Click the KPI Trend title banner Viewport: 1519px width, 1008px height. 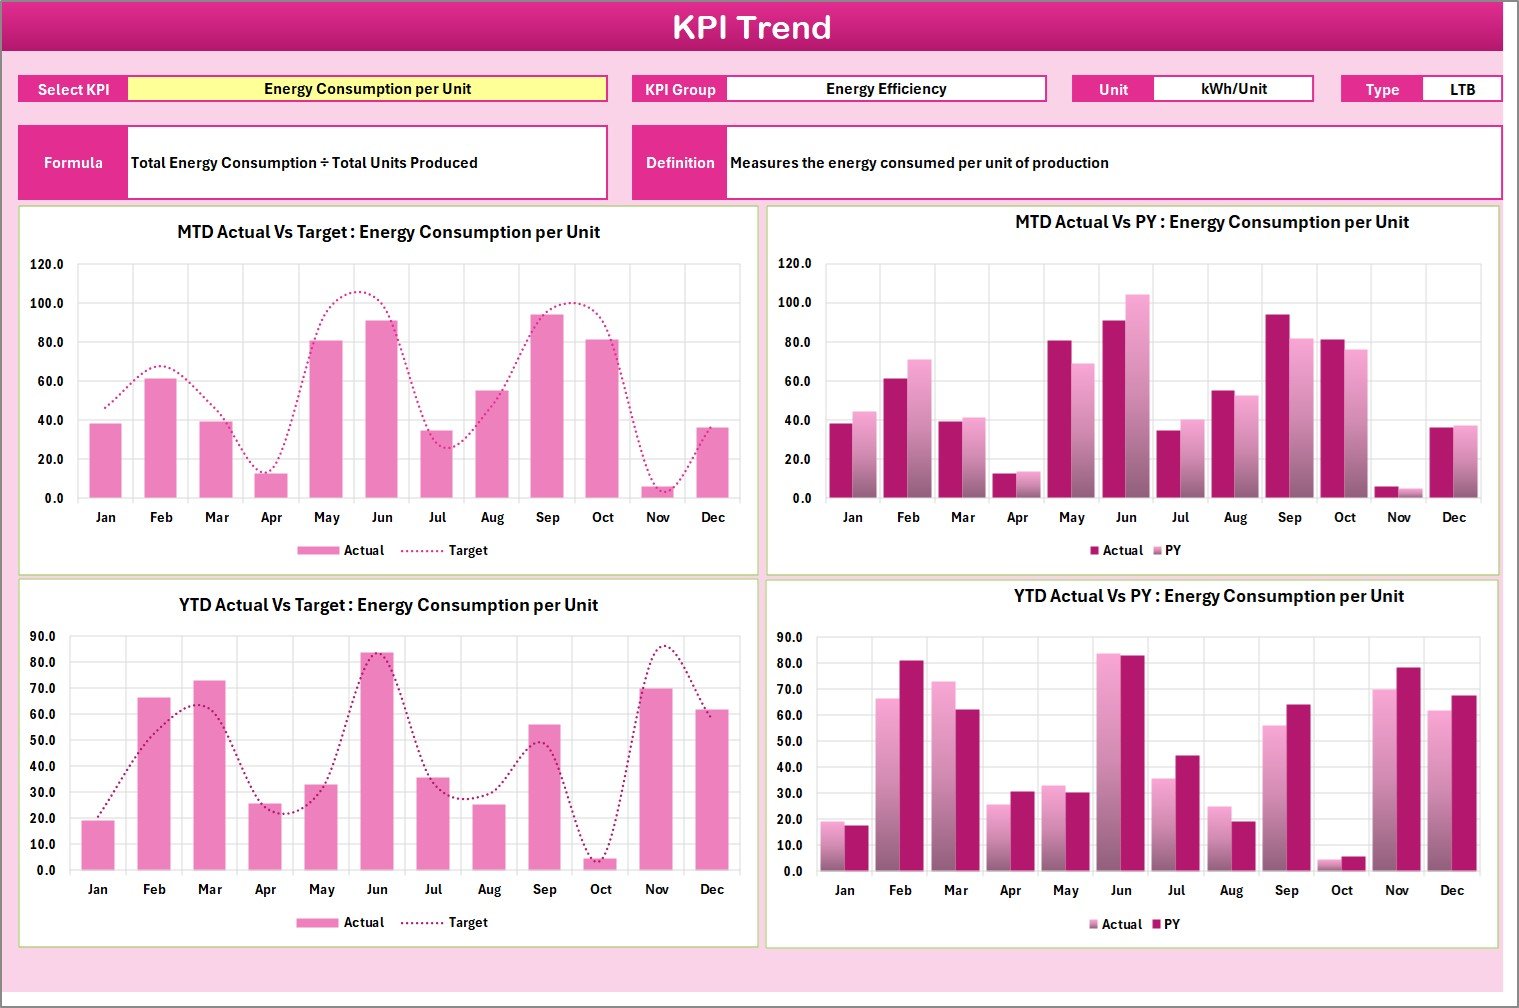point(752,27)
